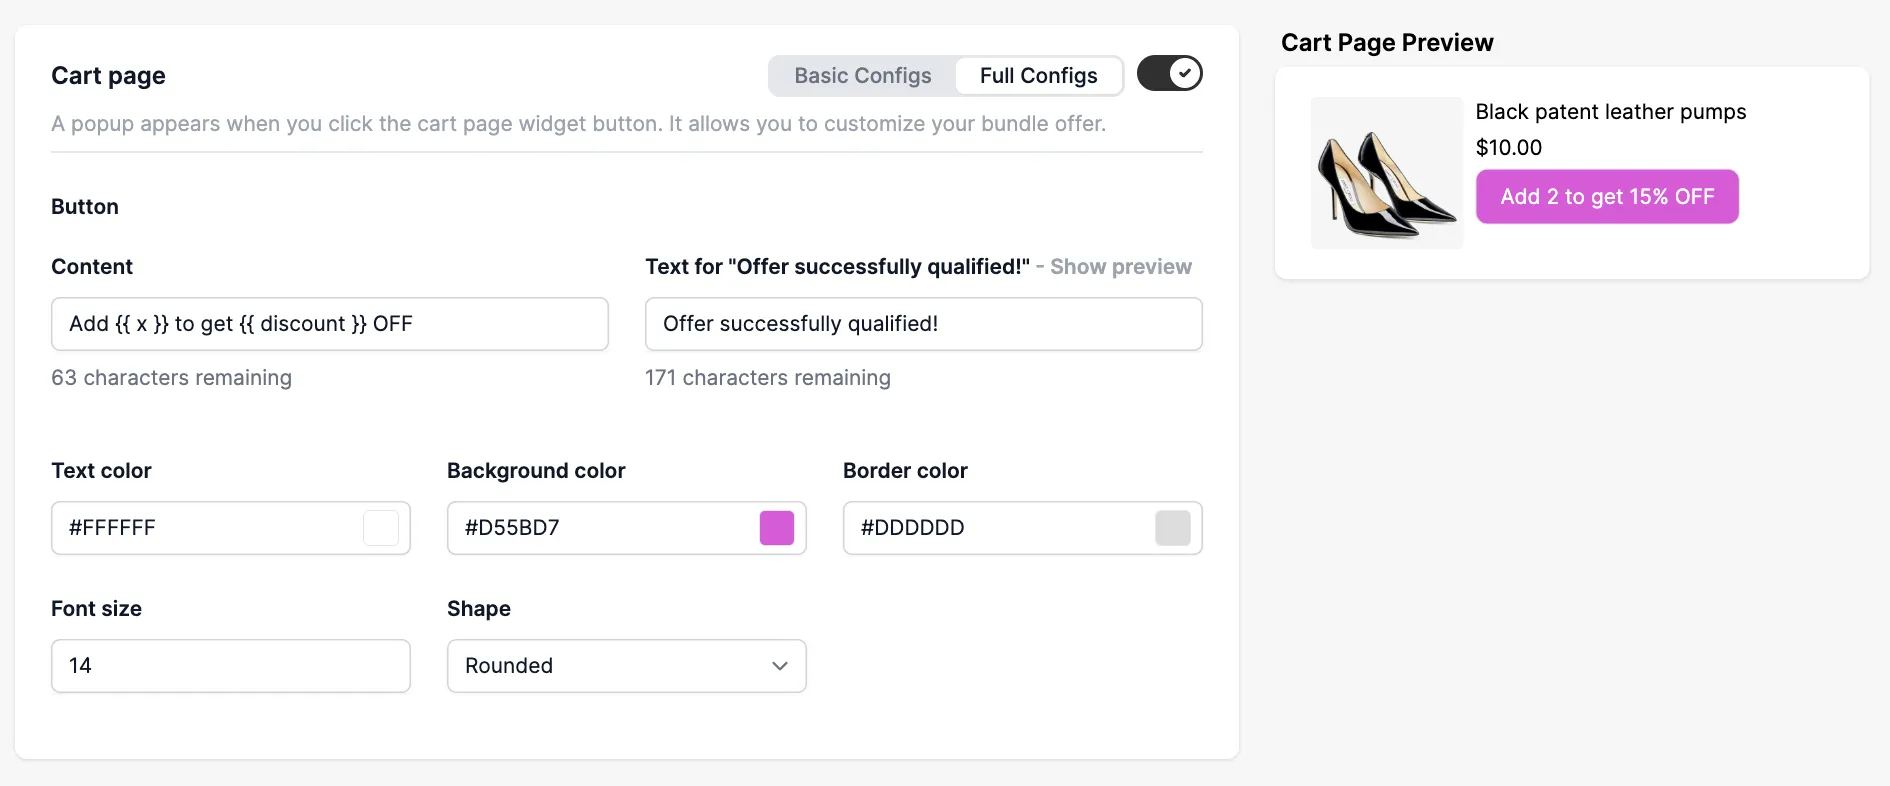This screenshot has width=1890, height=786.
Task: Click the button Content text field
Action: (x=330, y=324)
